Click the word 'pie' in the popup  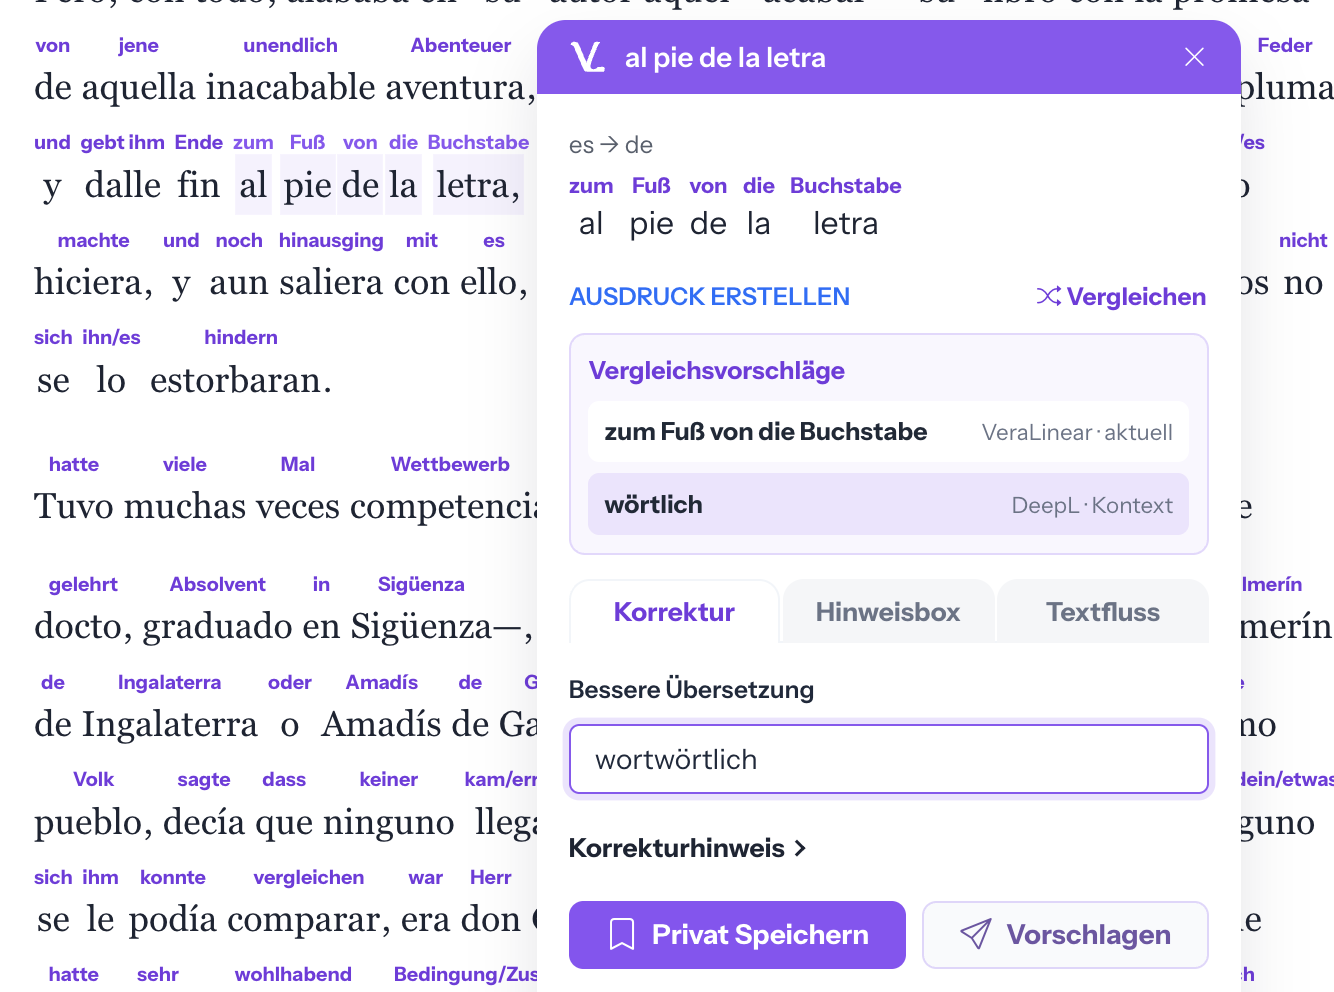pos(651,224)
